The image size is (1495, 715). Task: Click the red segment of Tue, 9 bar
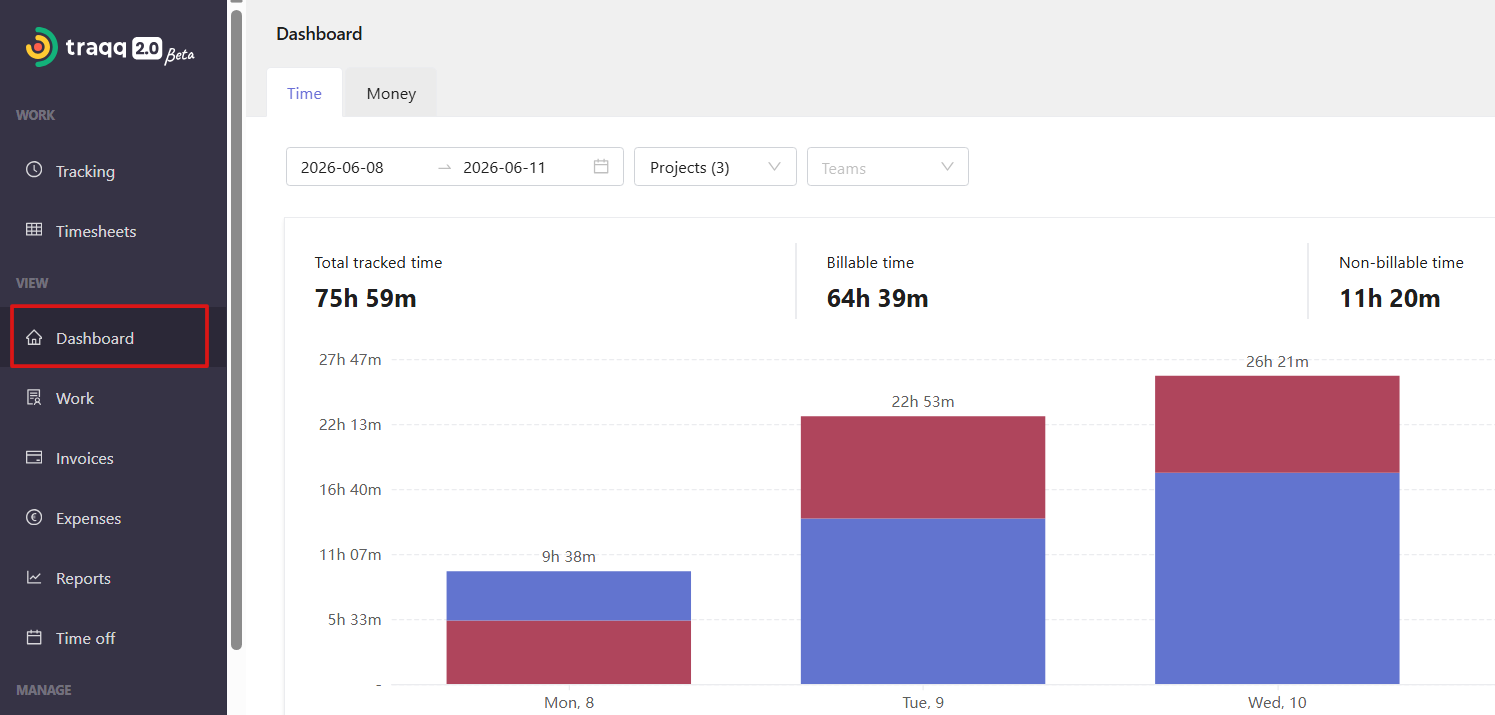click(x=923, y=467)
